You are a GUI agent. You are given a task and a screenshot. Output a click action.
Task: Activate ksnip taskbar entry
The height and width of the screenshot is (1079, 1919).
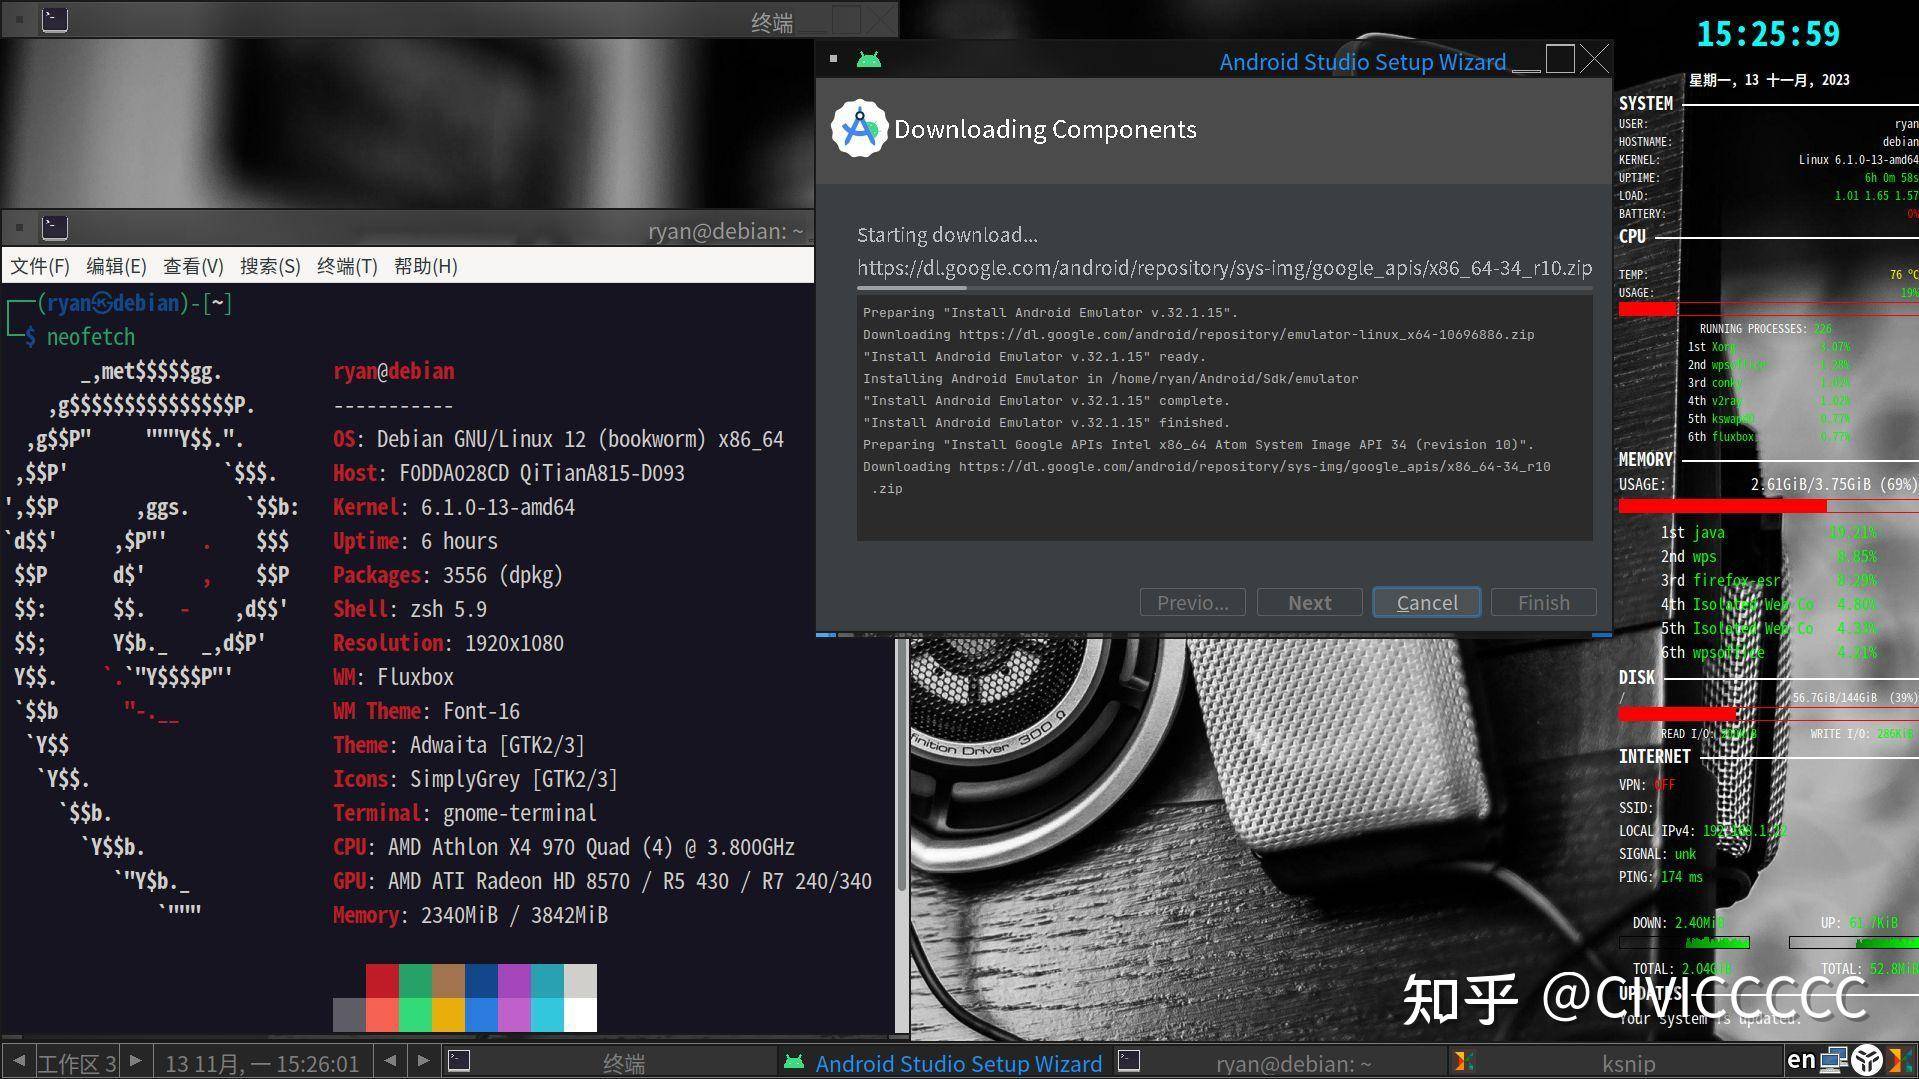[x=1614, y=1062]
